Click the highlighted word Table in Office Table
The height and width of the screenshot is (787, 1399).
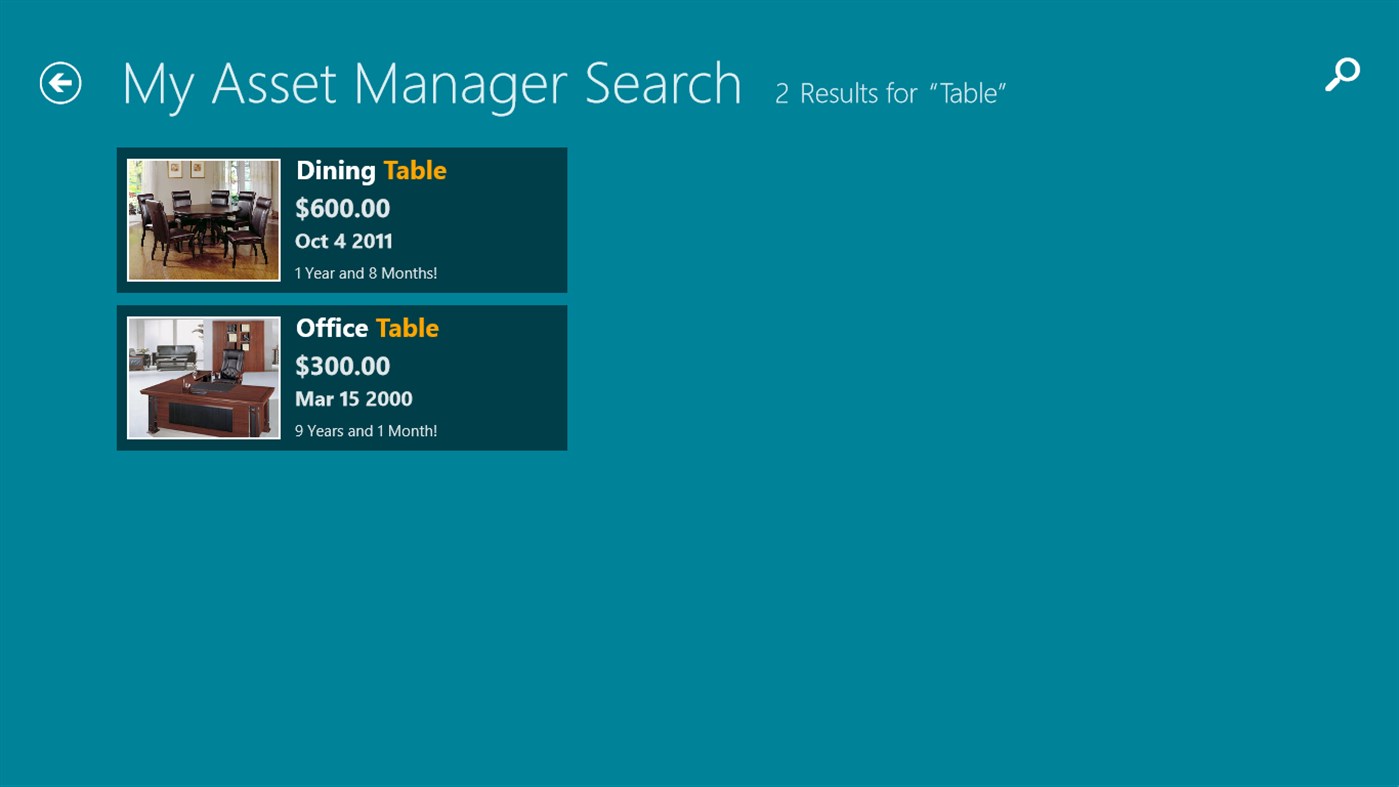(406, 328)
